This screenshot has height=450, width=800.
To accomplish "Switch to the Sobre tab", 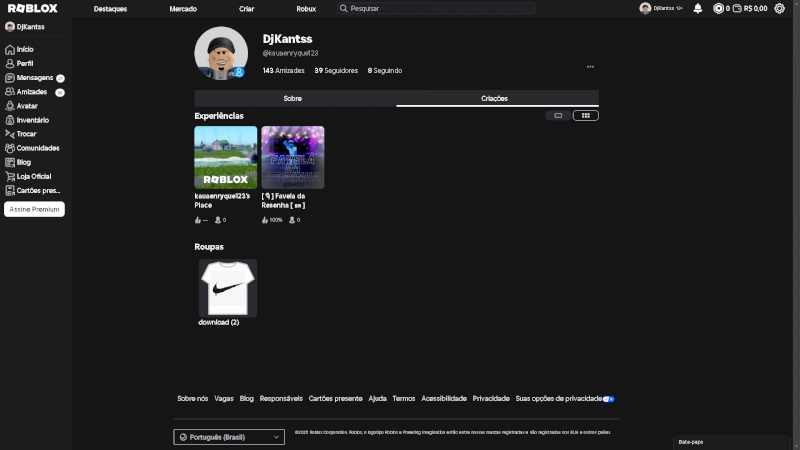I will [x=293, y=98].
